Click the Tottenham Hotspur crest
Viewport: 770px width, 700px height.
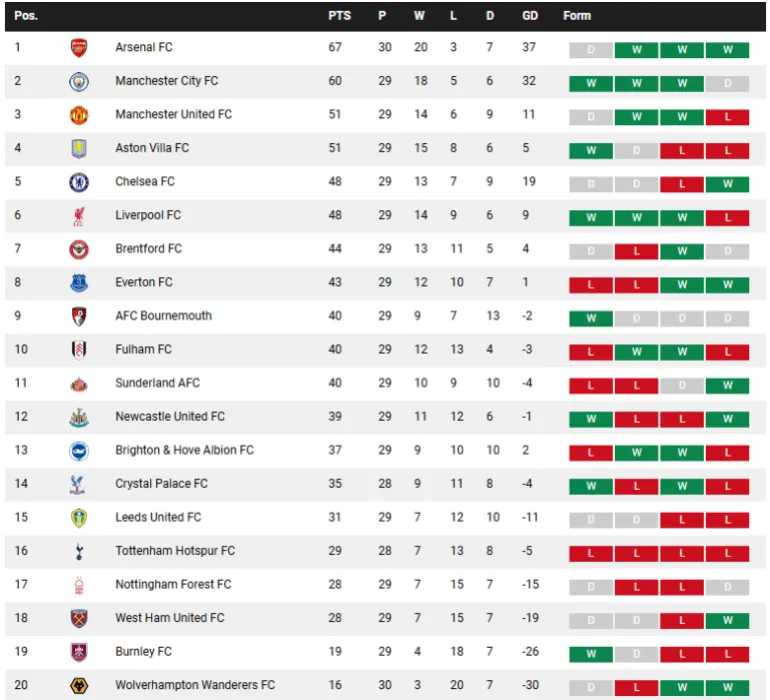[x=79, y=551]
